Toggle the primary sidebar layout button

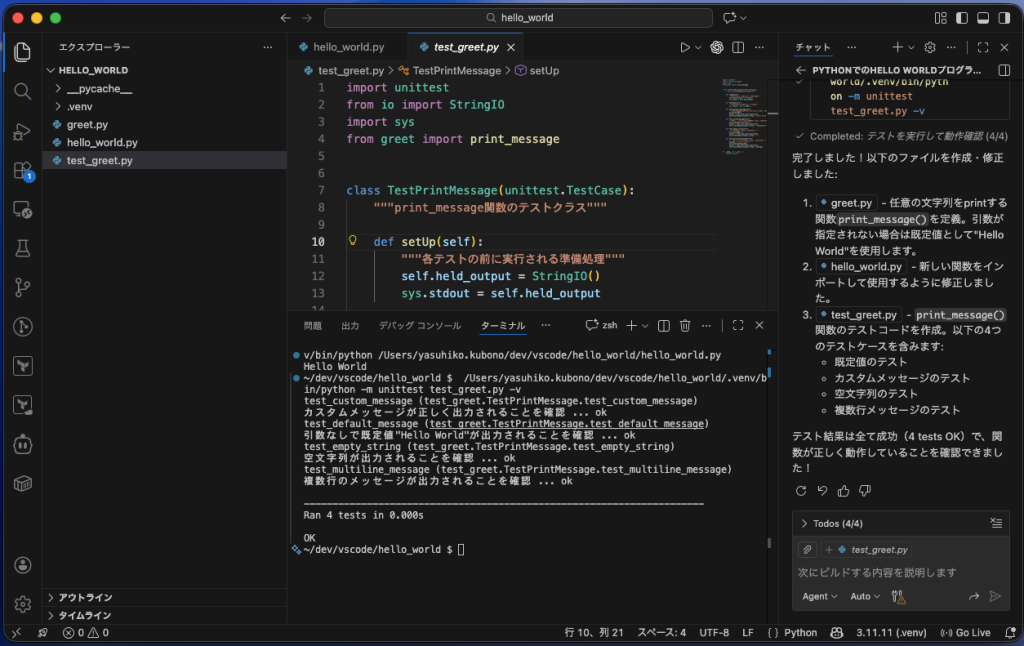click(x=961, y=18)
